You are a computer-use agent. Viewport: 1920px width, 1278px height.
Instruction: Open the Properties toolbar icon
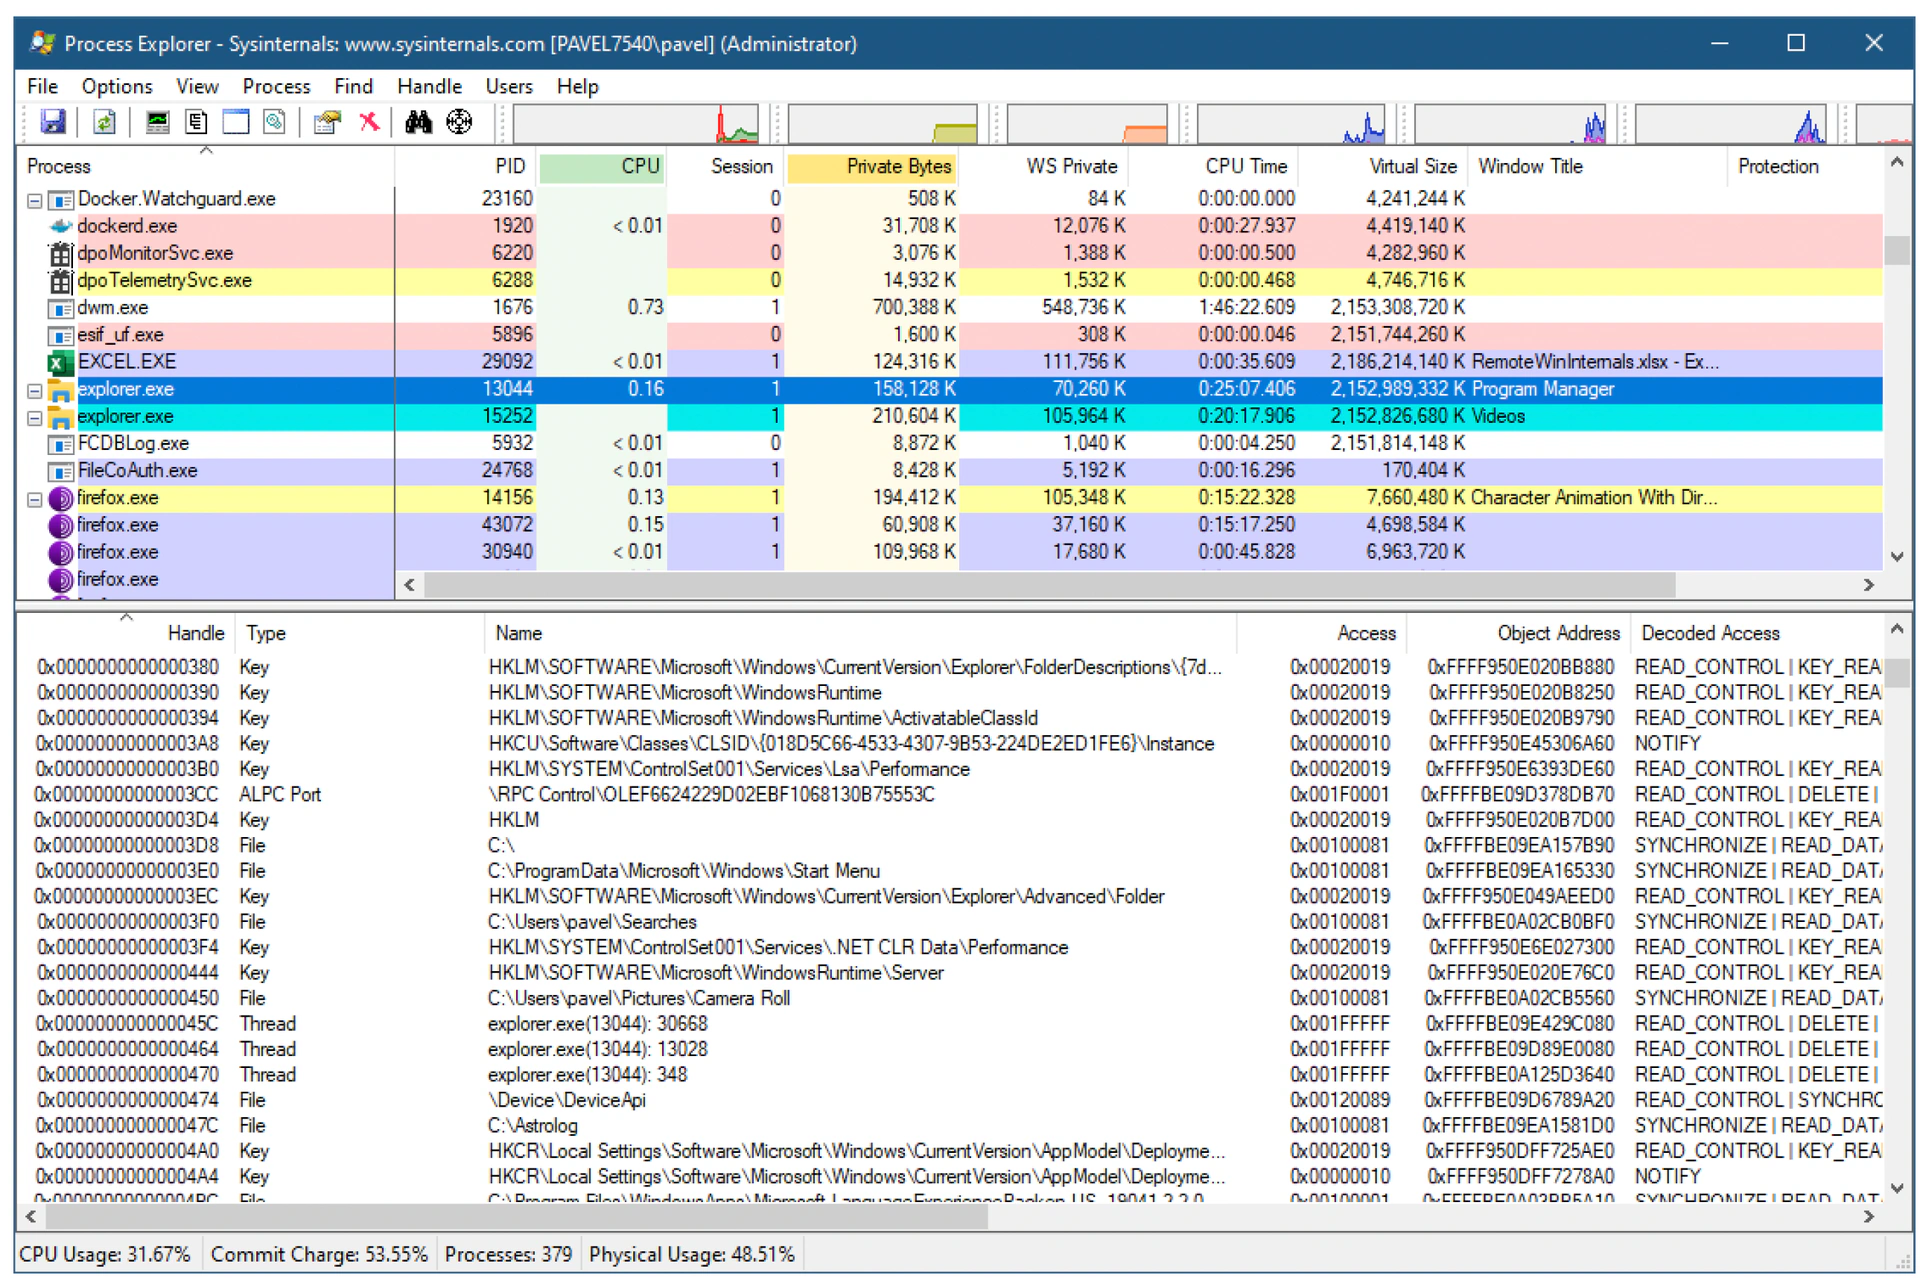click(x=327, y=123)
